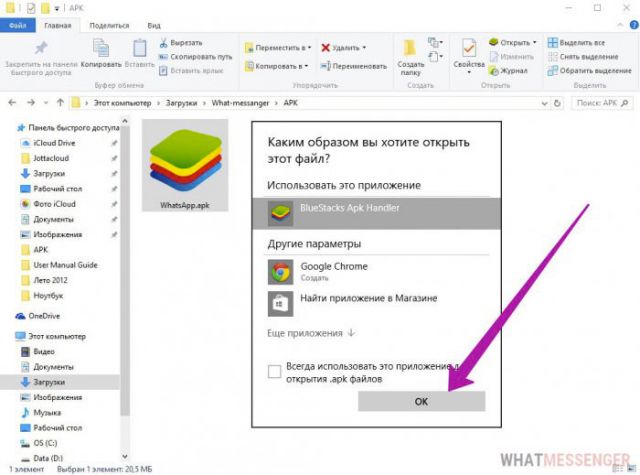This screenshot has height=475, width=640.
Task: Click Переименовать (Rename) command
Action: click(353, 66)
